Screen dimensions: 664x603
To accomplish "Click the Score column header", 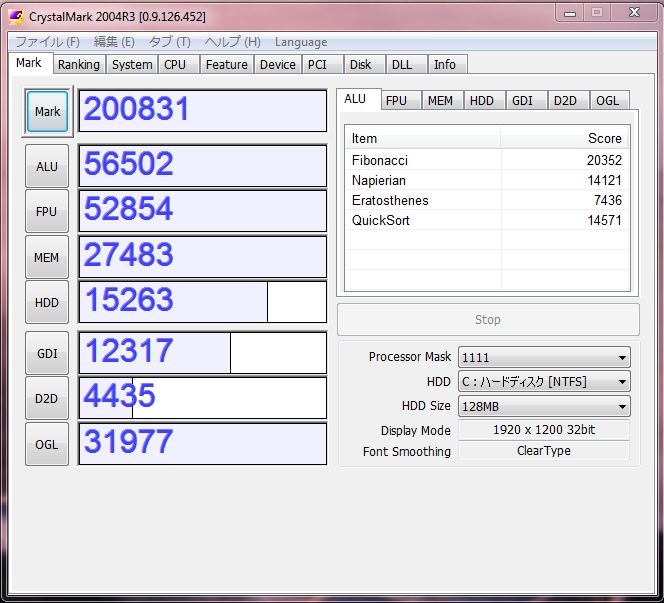I will tap(565, 138).
